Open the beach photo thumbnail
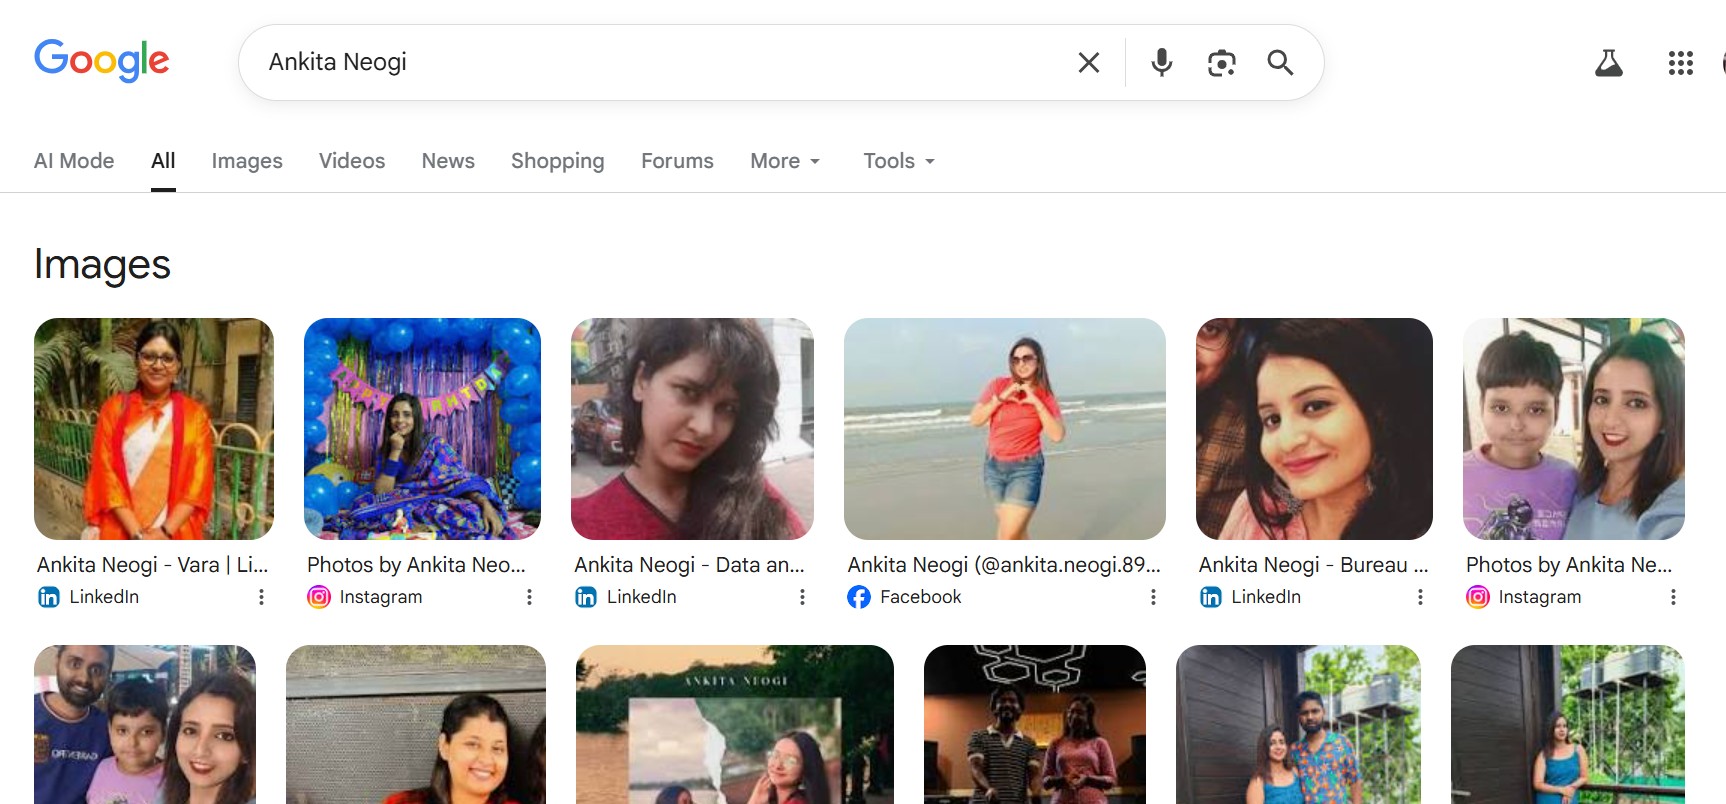1726x804 pixels. pyautogui.click(x=1004, y=429)
